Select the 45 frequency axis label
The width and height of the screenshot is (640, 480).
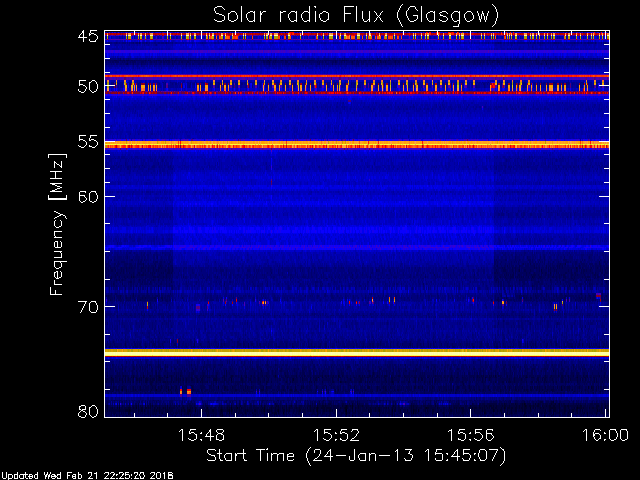tap(88, 36)
